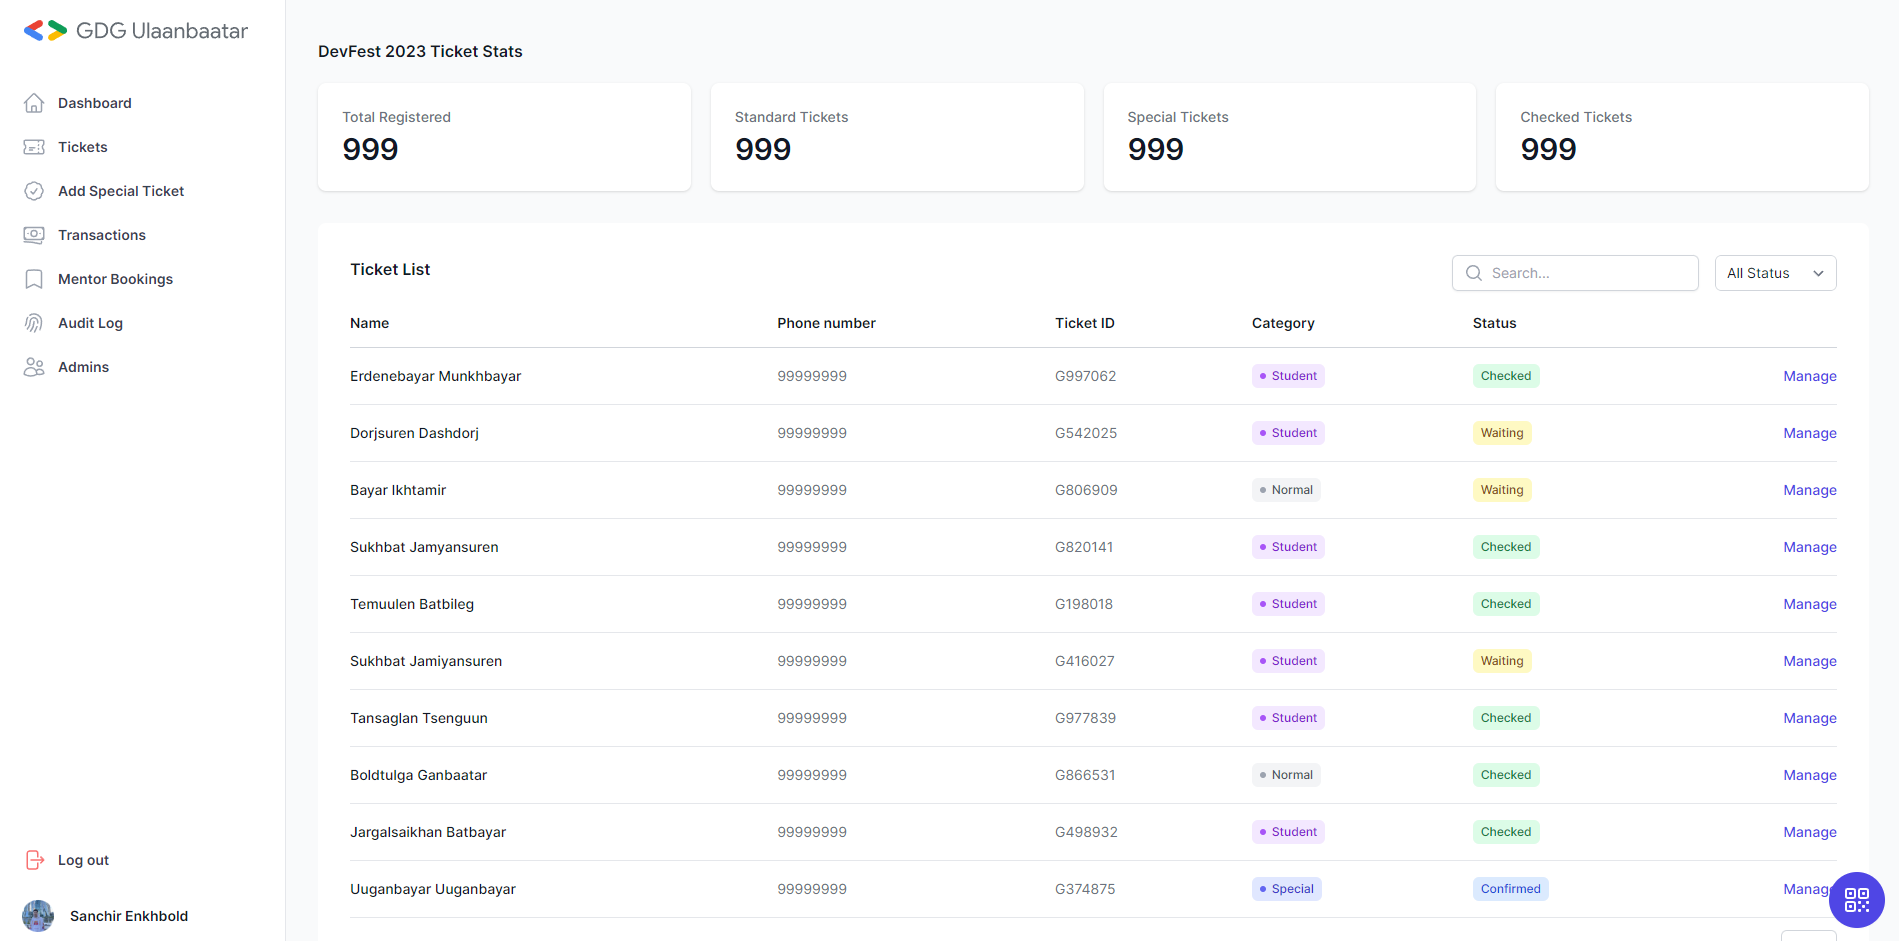
Task: Click the DevFest 2023 Ticket Stats heading
Action: tap(420, 51)
